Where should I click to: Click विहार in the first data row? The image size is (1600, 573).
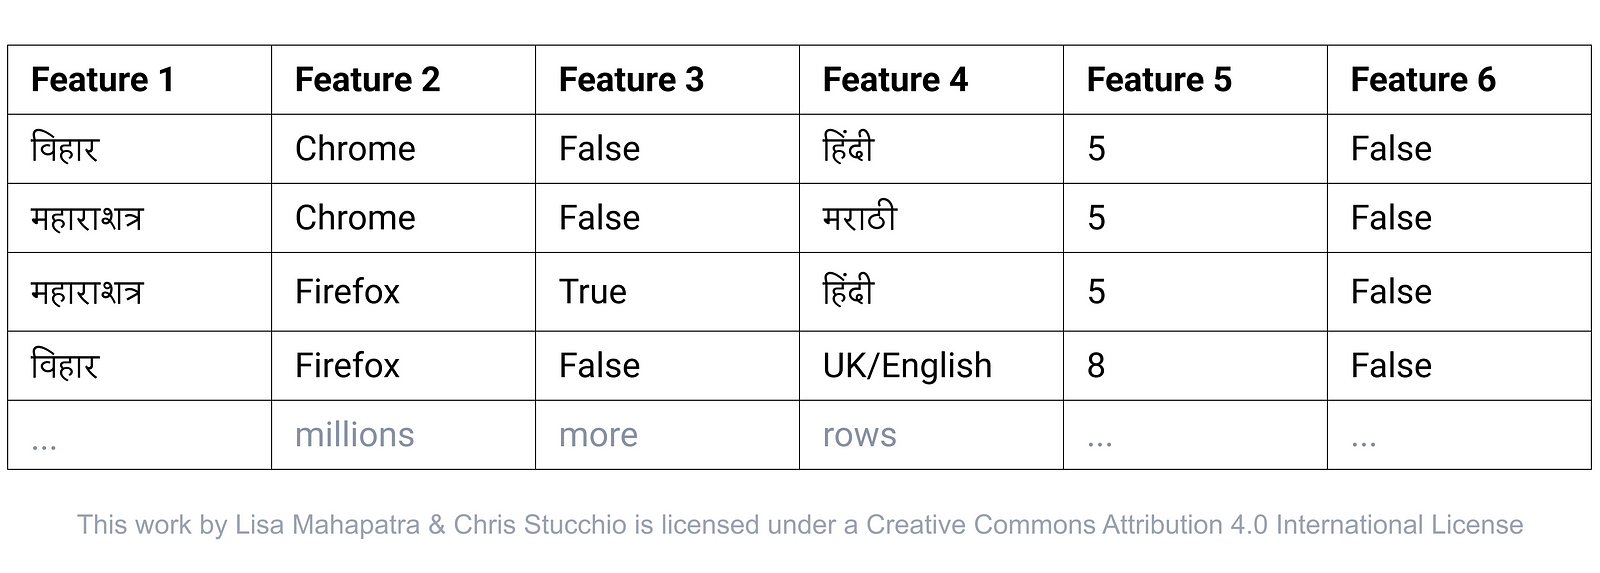(65, 149)
